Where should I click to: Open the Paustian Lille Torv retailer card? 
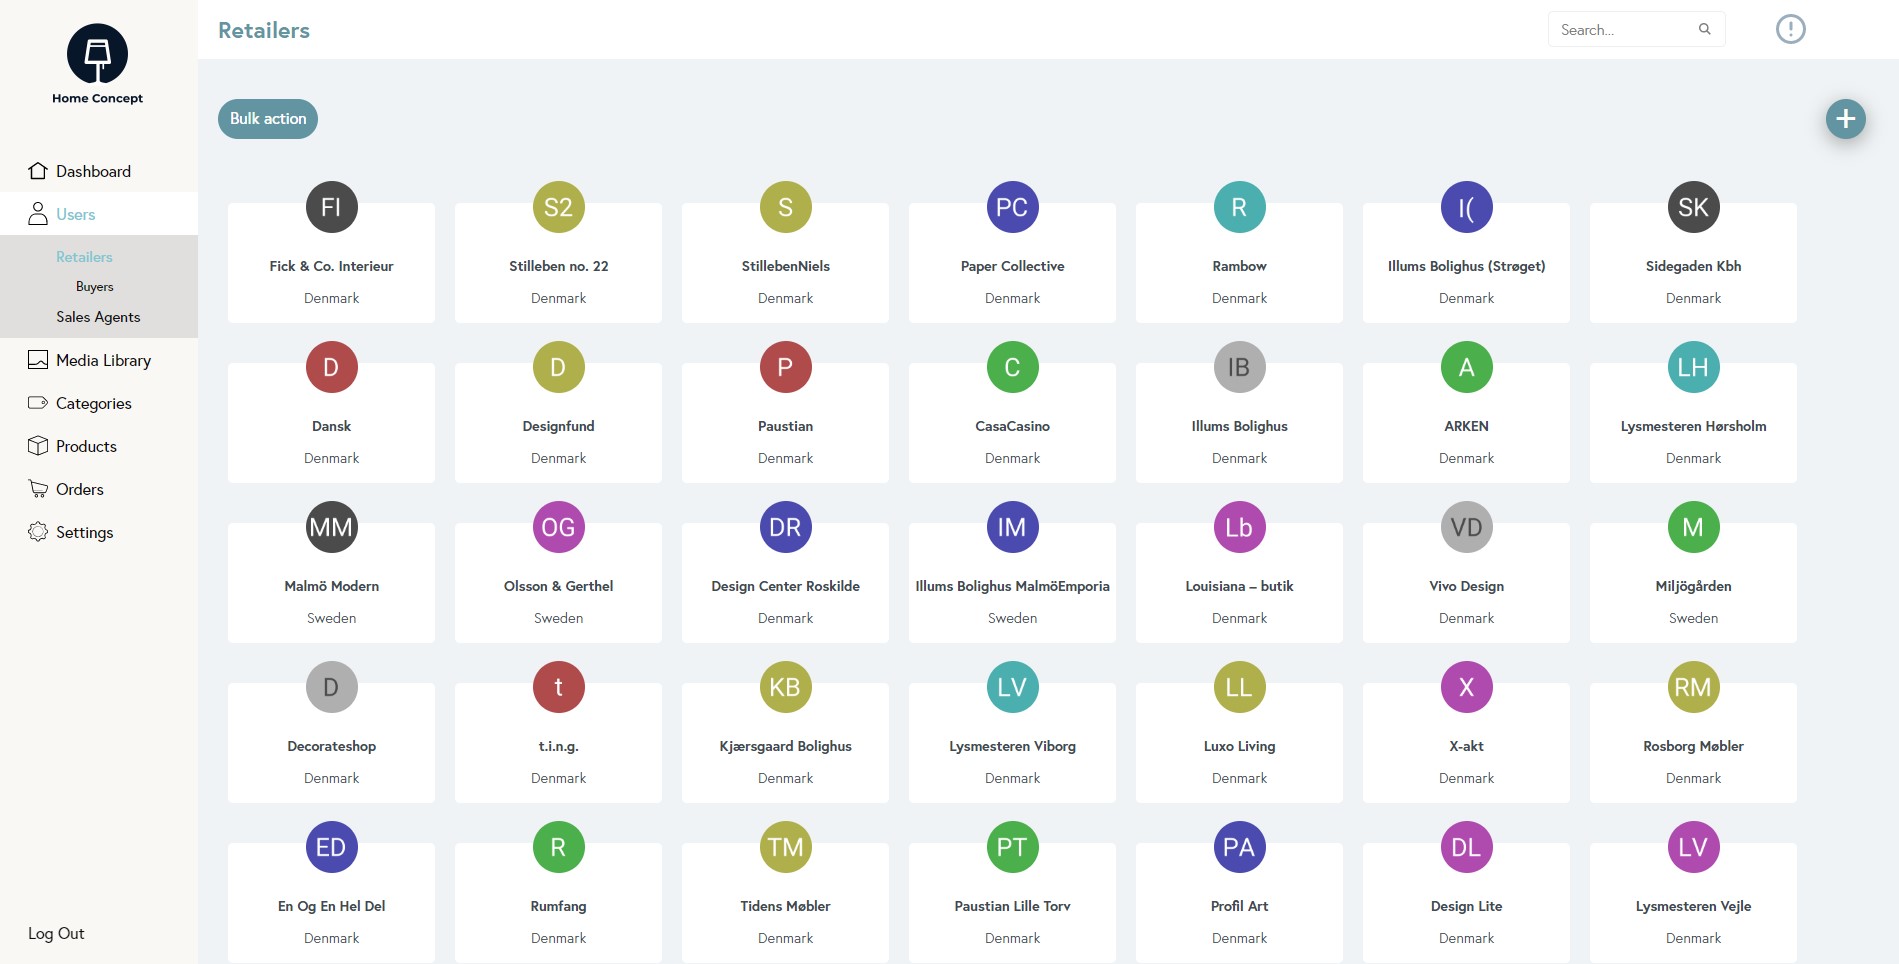[1012, 903]
